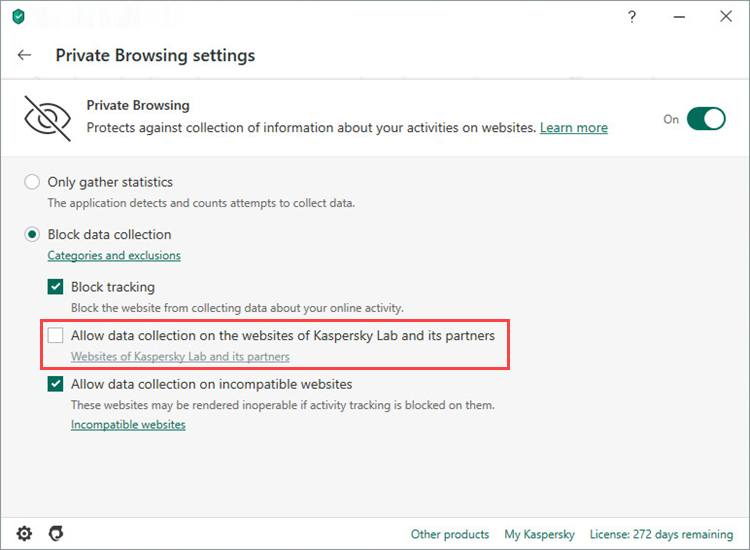
Task: Open settings via the gear icon
Action: [24, 533]
